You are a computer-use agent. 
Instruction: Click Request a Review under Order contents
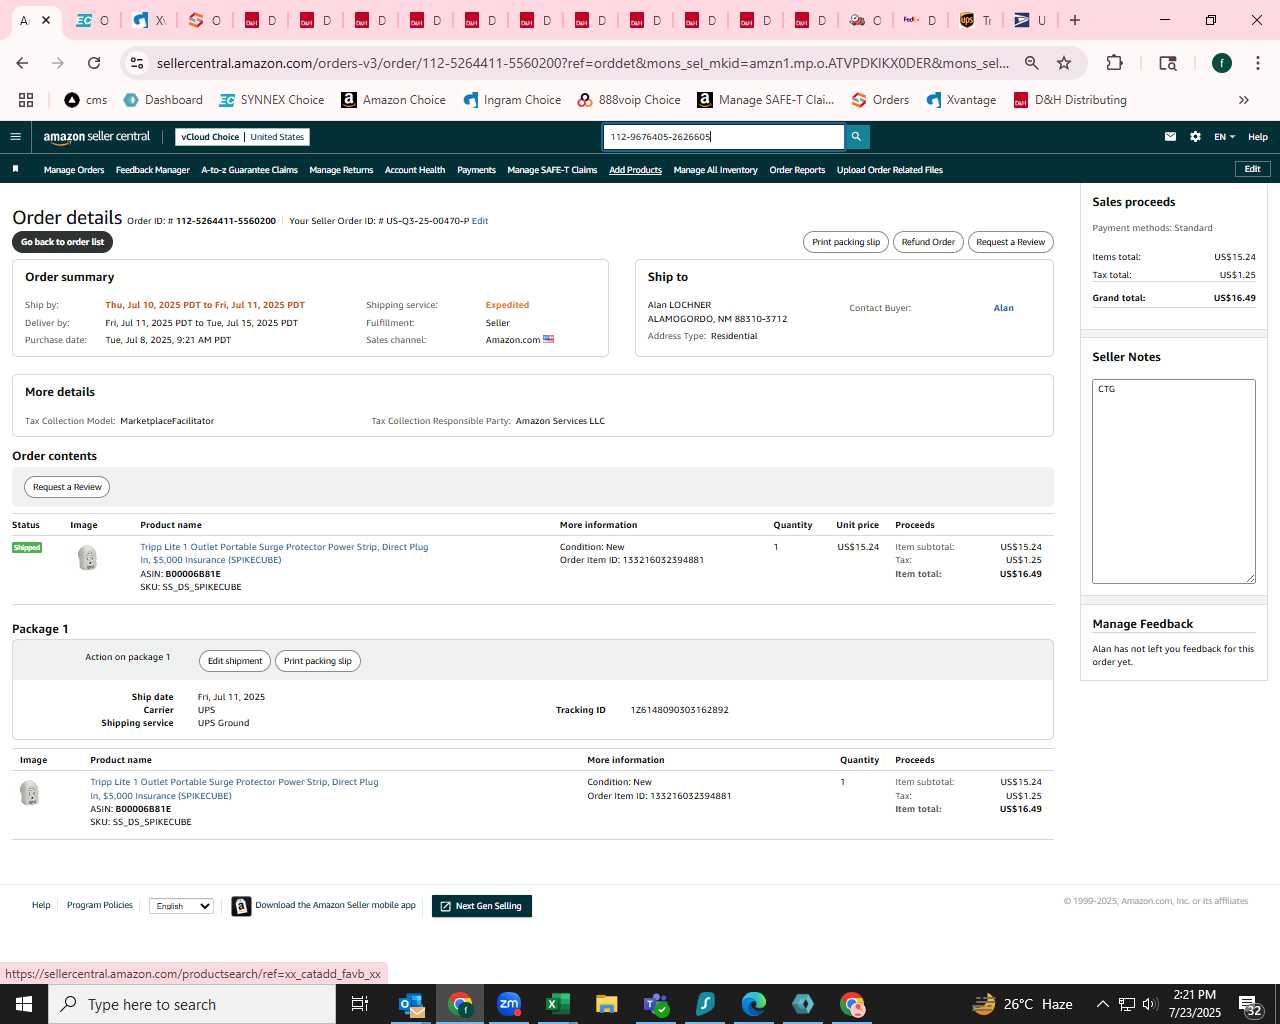[x=67, y=487]
